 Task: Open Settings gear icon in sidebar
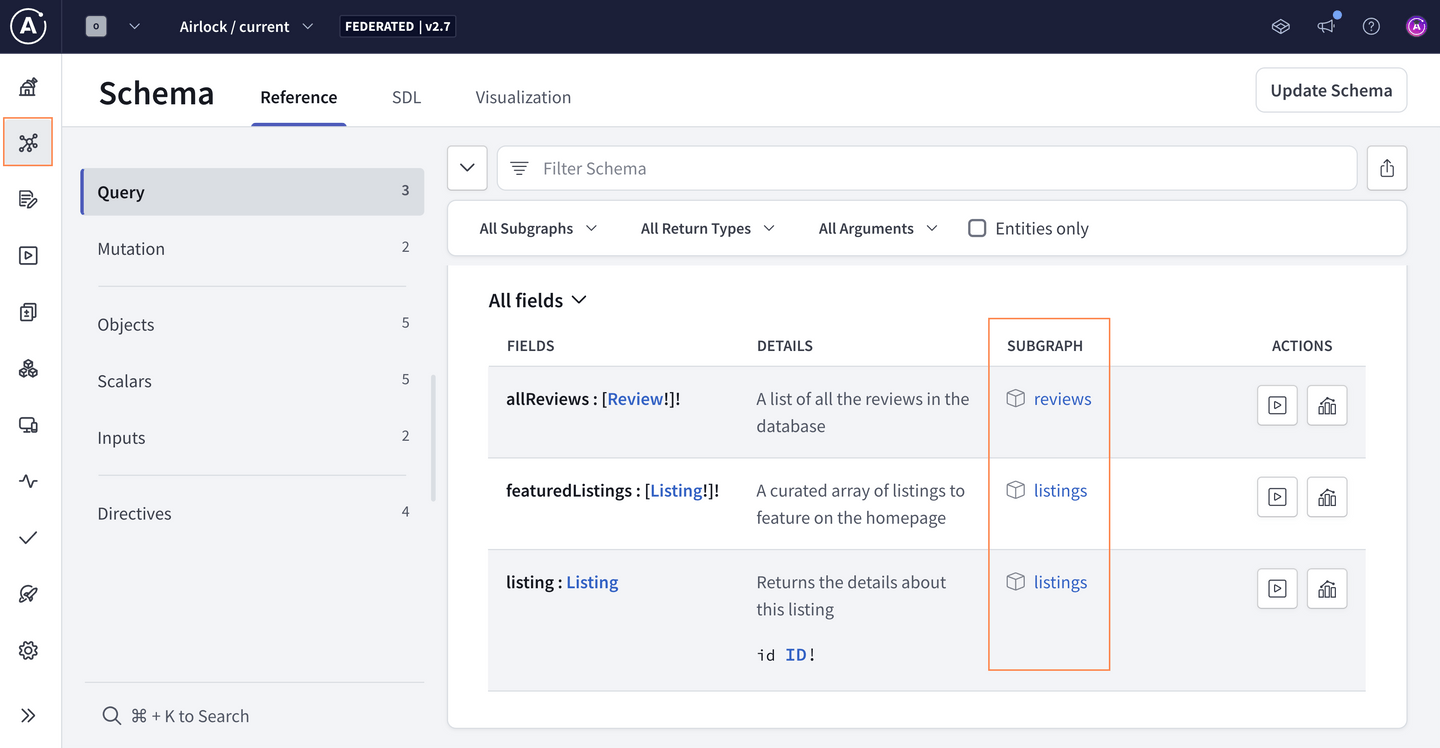28,651
